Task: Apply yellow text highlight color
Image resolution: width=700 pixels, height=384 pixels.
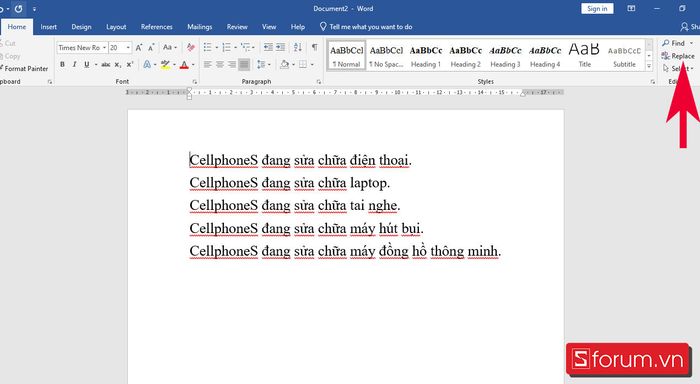Action: (x=165, y=65)
